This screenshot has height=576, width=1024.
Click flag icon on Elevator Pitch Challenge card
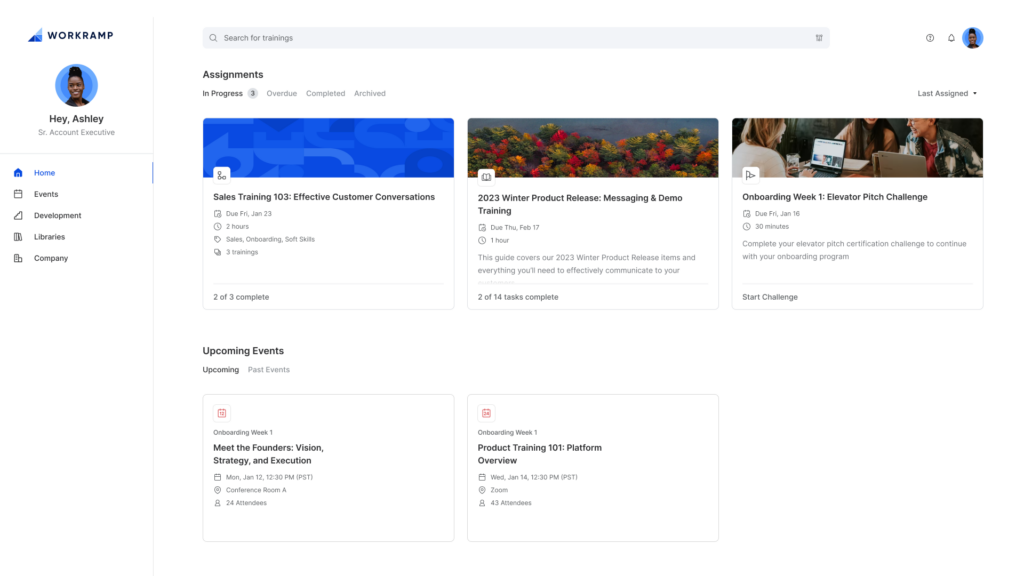(x=751, y=175)
